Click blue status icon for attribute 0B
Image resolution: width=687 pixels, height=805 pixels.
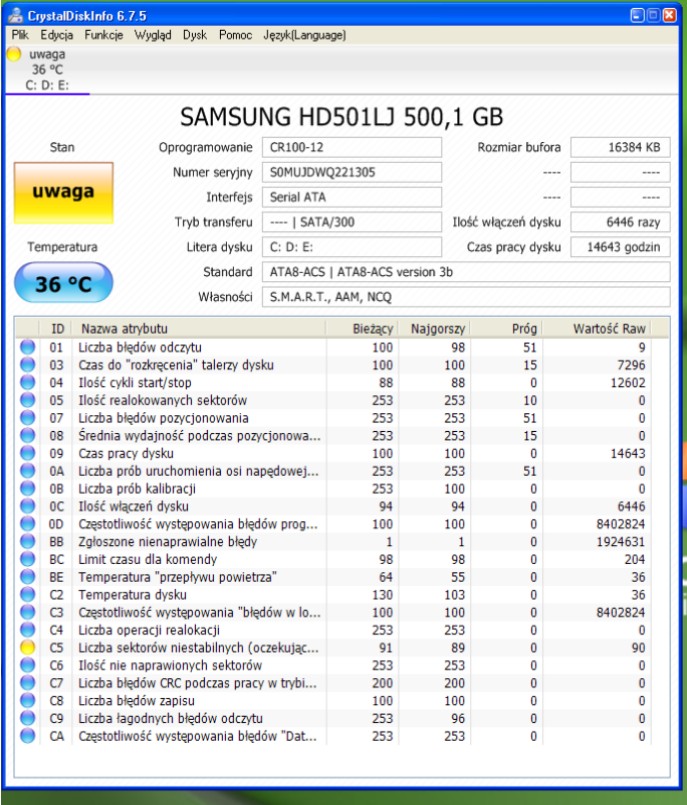[x=28, y=489]
